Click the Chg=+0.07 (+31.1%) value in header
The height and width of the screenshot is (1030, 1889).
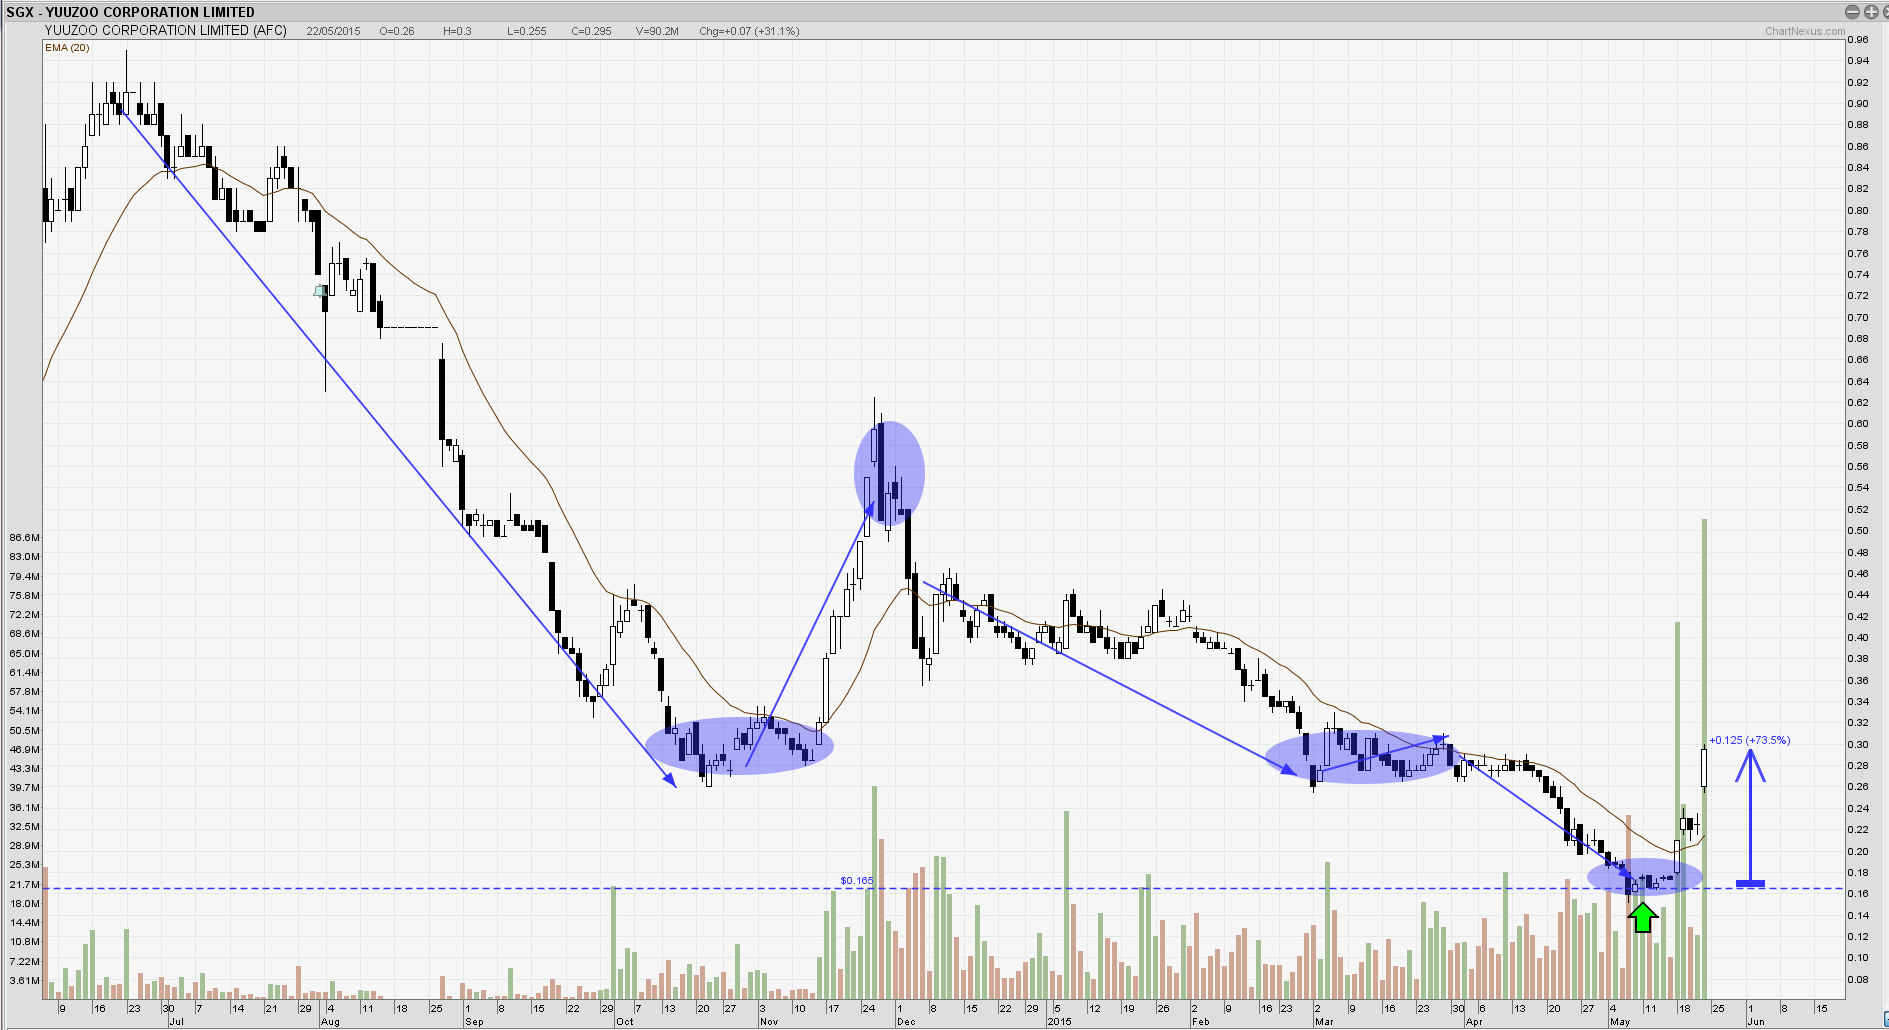749,31
